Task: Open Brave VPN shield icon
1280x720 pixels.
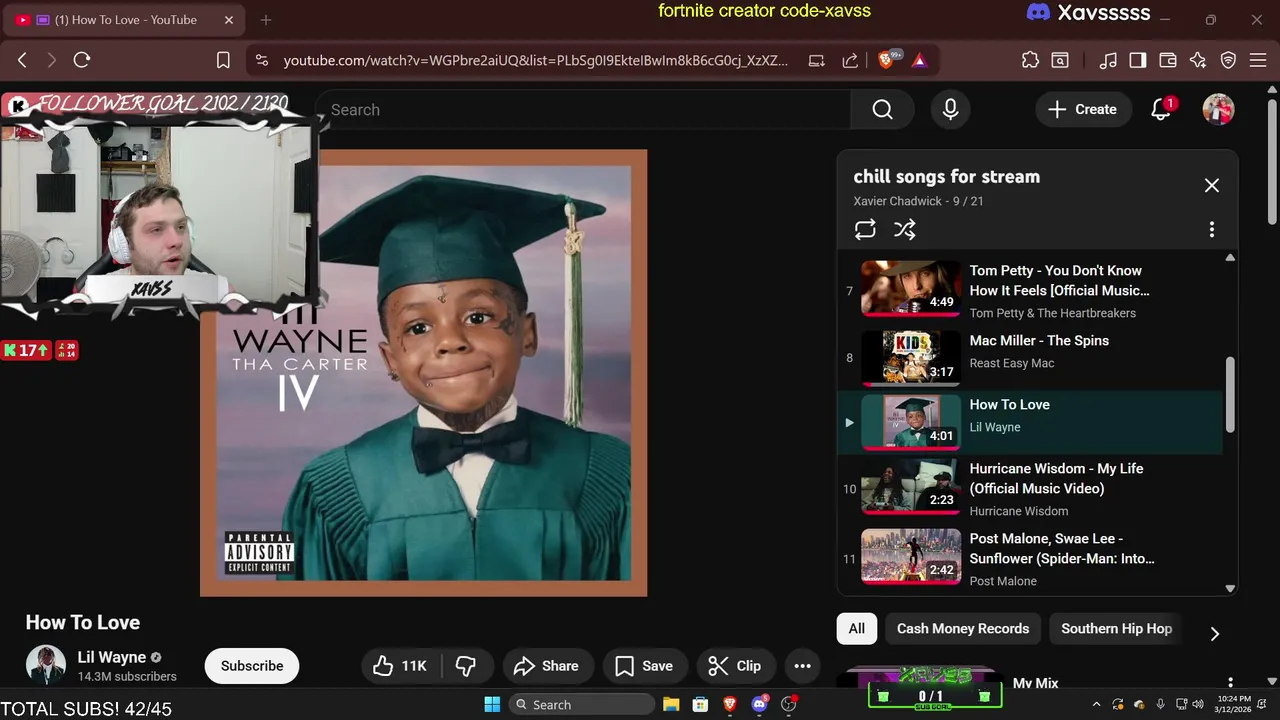Action: pyautogui.click(x=1228, y=60)
